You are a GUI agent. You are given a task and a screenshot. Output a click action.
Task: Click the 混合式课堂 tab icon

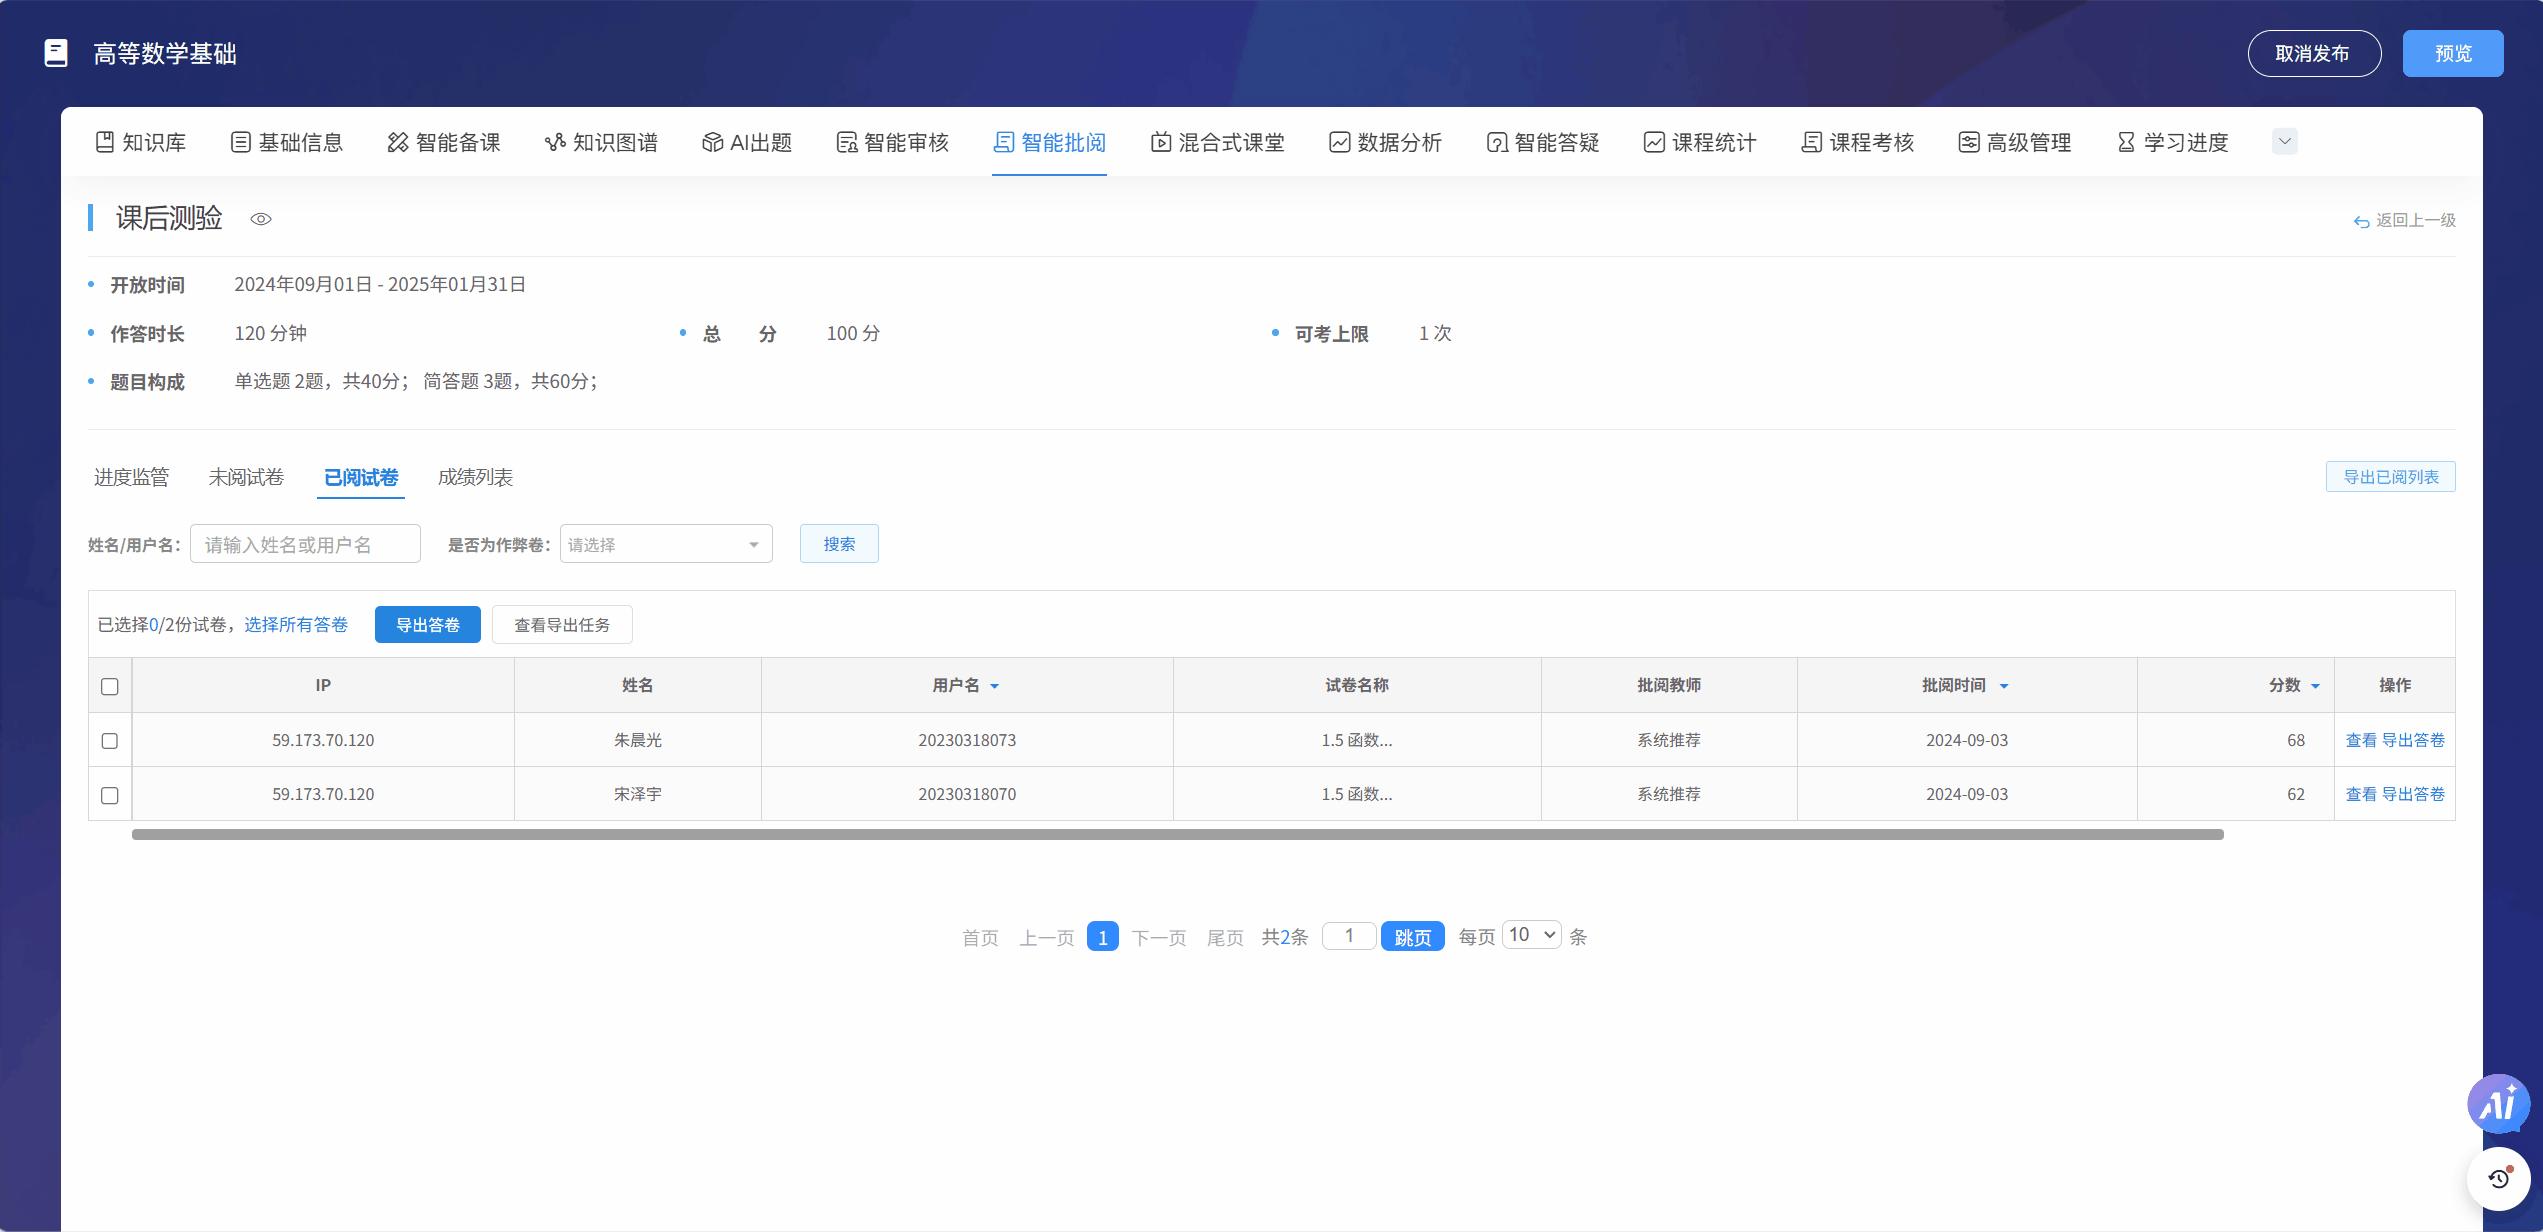click(x=1160, y=143)
